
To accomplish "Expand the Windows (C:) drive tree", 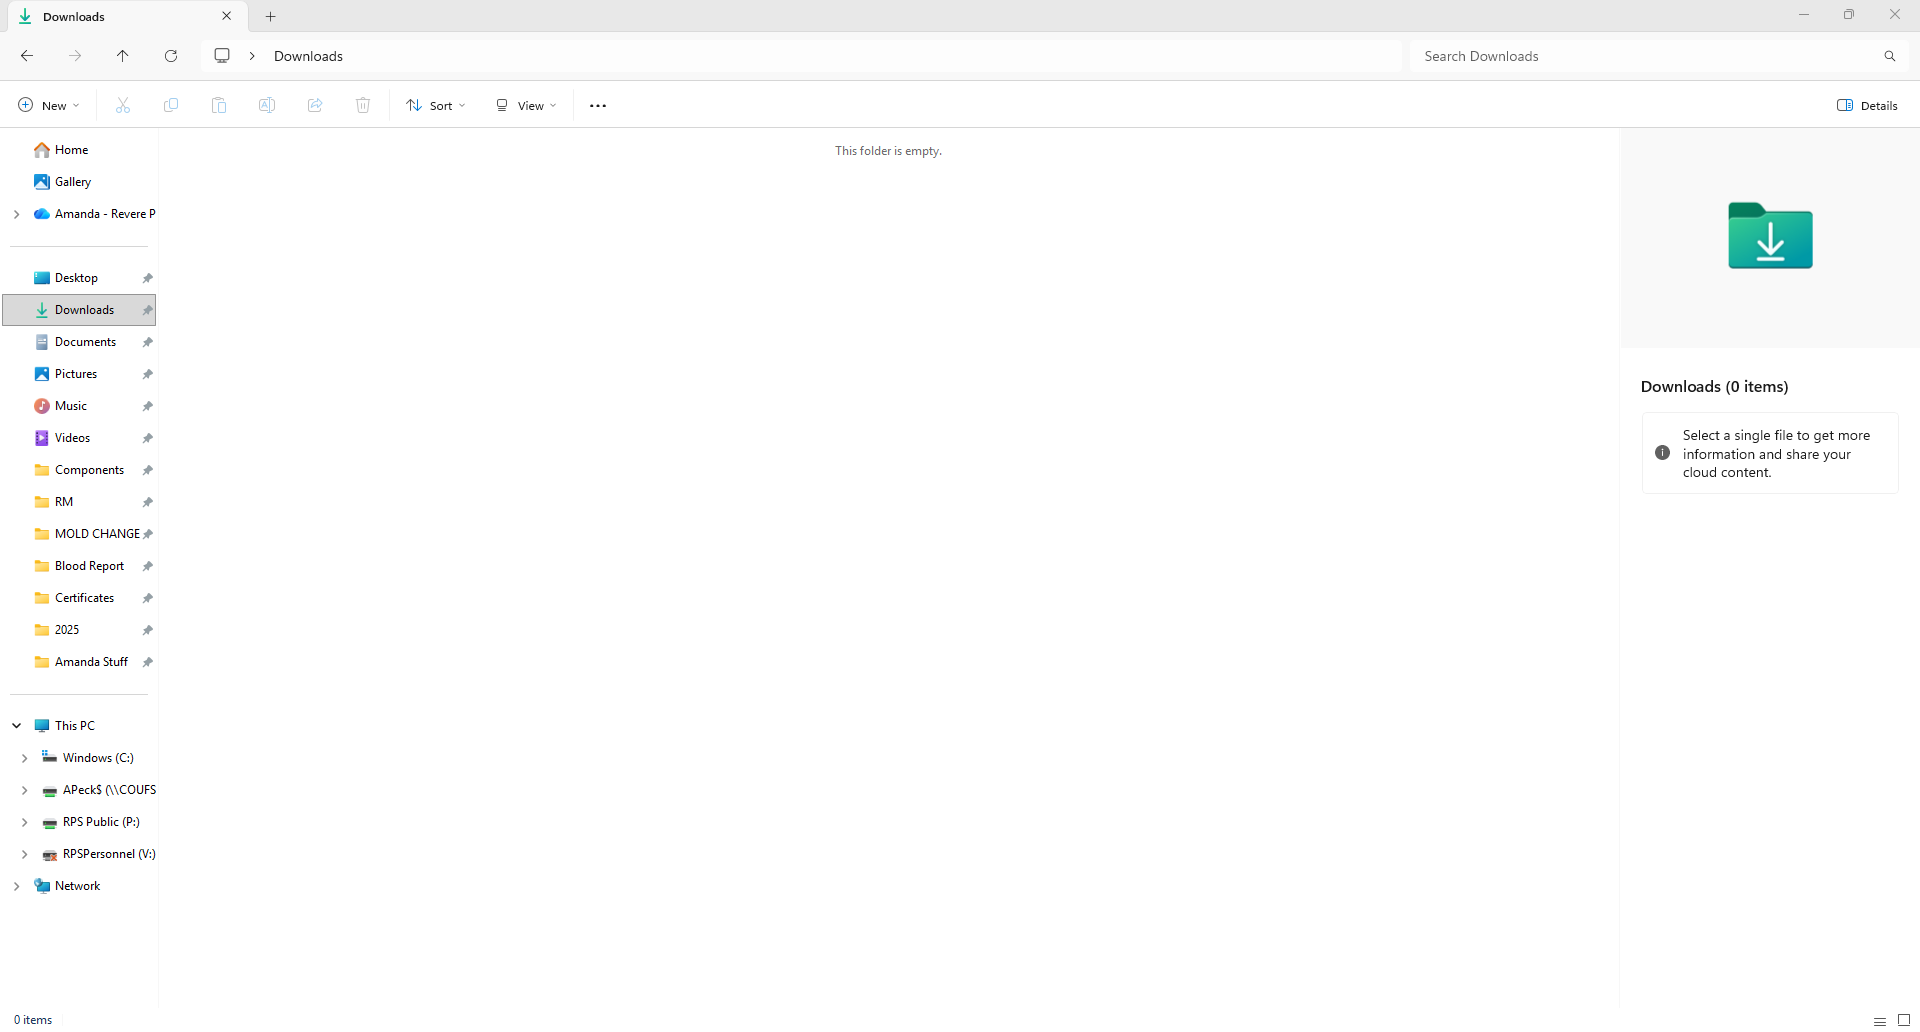I will (25, 758).
